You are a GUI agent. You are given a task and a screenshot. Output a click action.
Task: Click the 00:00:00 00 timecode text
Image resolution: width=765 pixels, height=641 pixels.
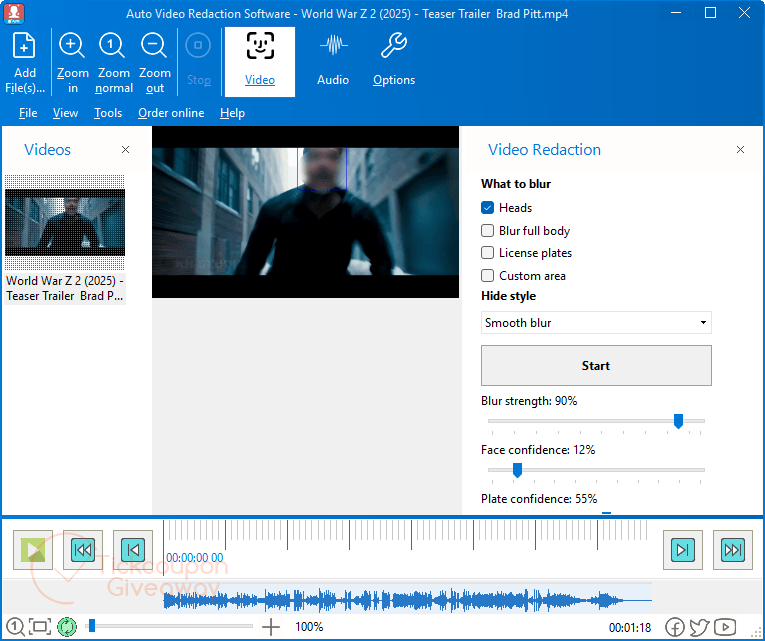pos(195,558)
